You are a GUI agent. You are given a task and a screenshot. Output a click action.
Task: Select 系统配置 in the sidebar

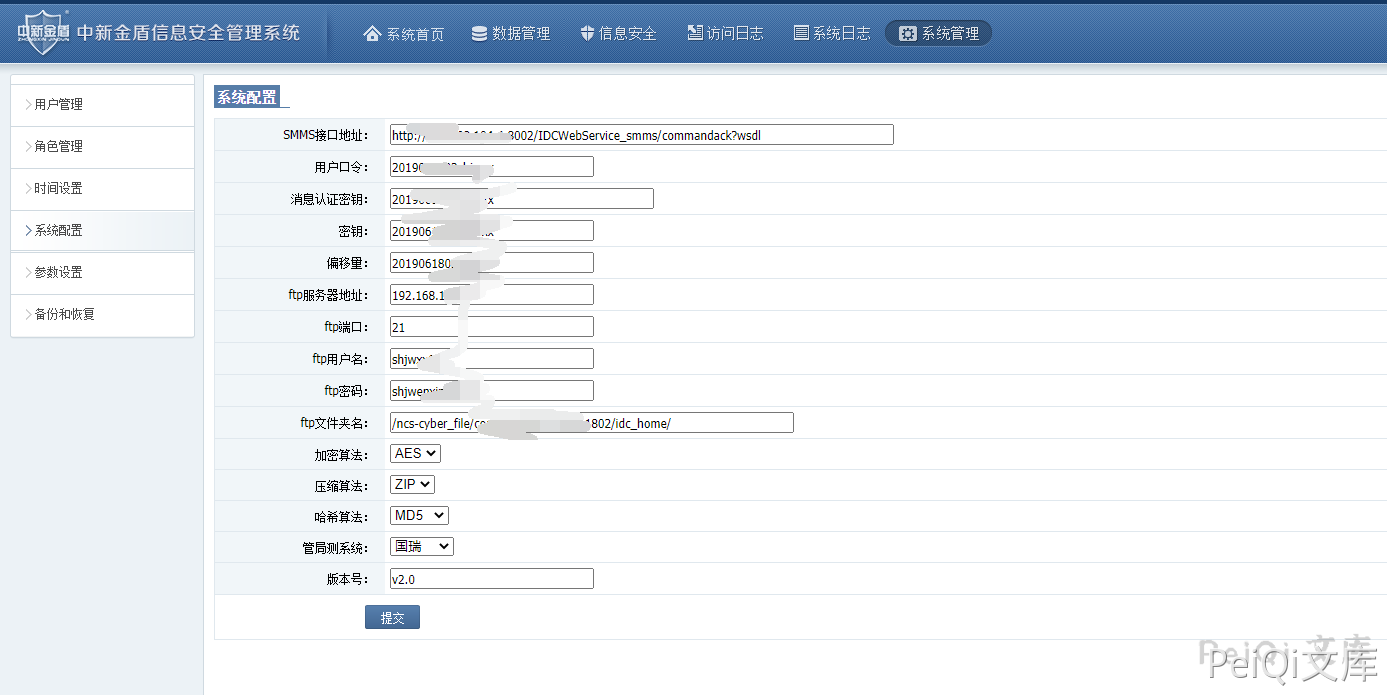click(x=102, y=231)
